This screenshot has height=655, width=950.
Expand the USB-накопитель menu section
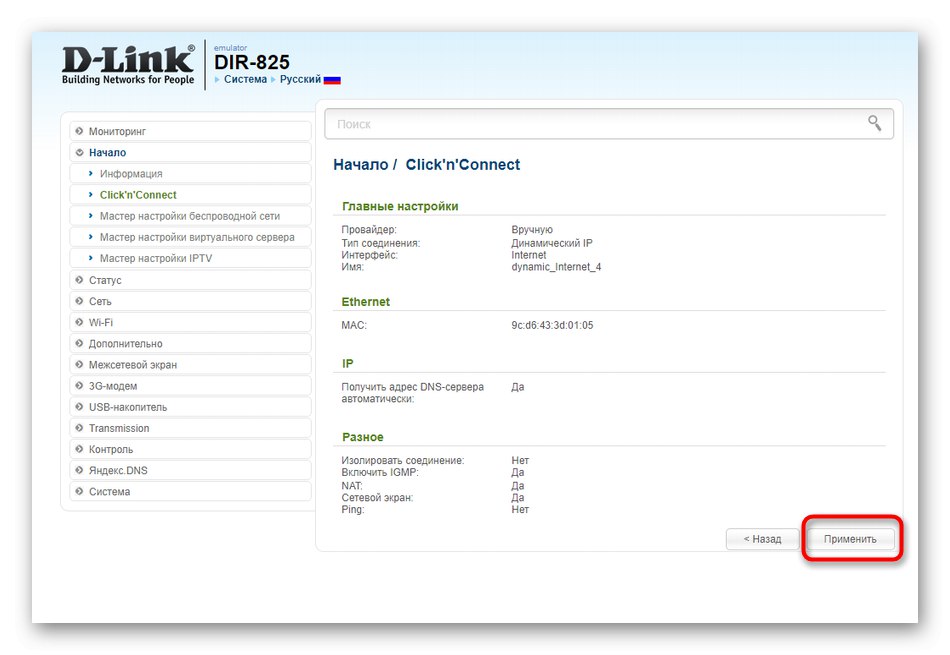[x=190, y=407]
